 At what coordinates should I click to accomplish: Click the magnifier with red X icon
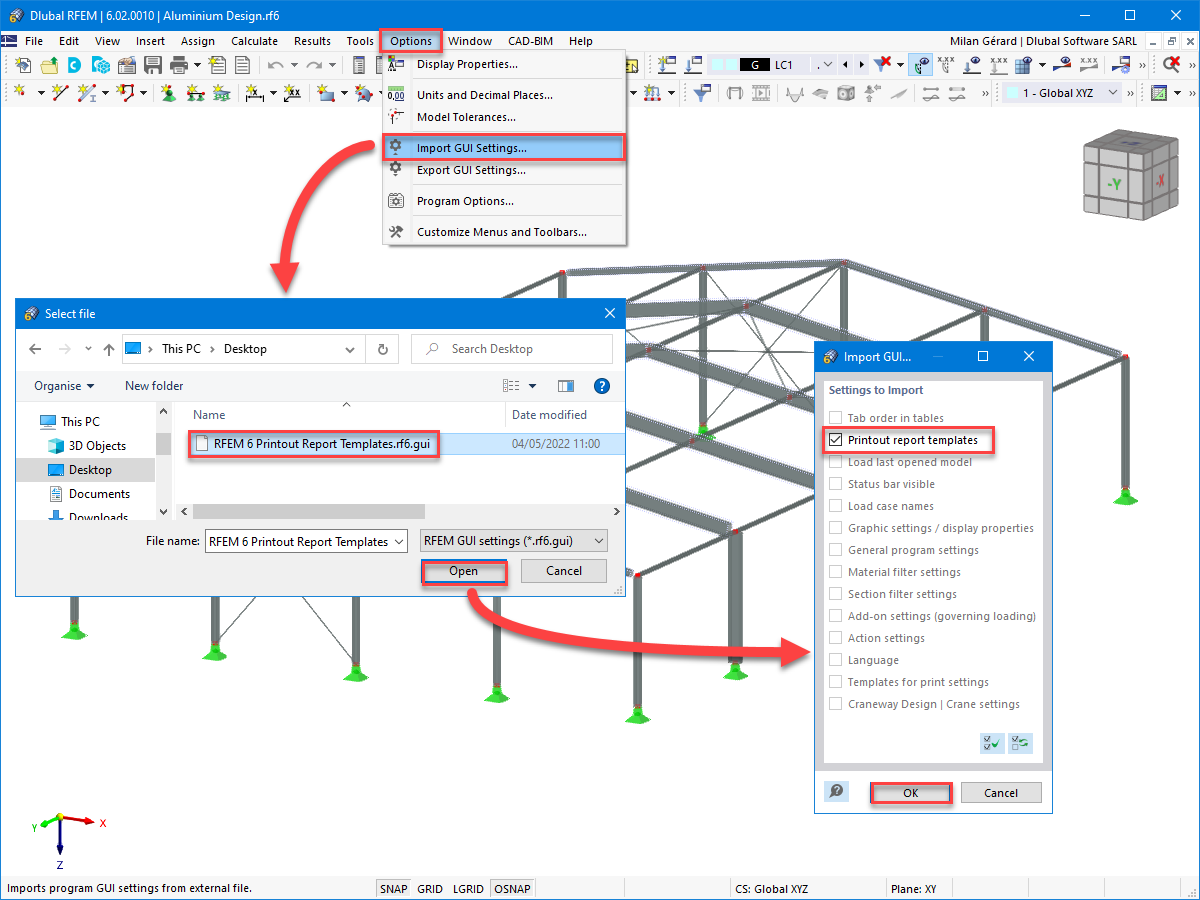click(1171, 65)
